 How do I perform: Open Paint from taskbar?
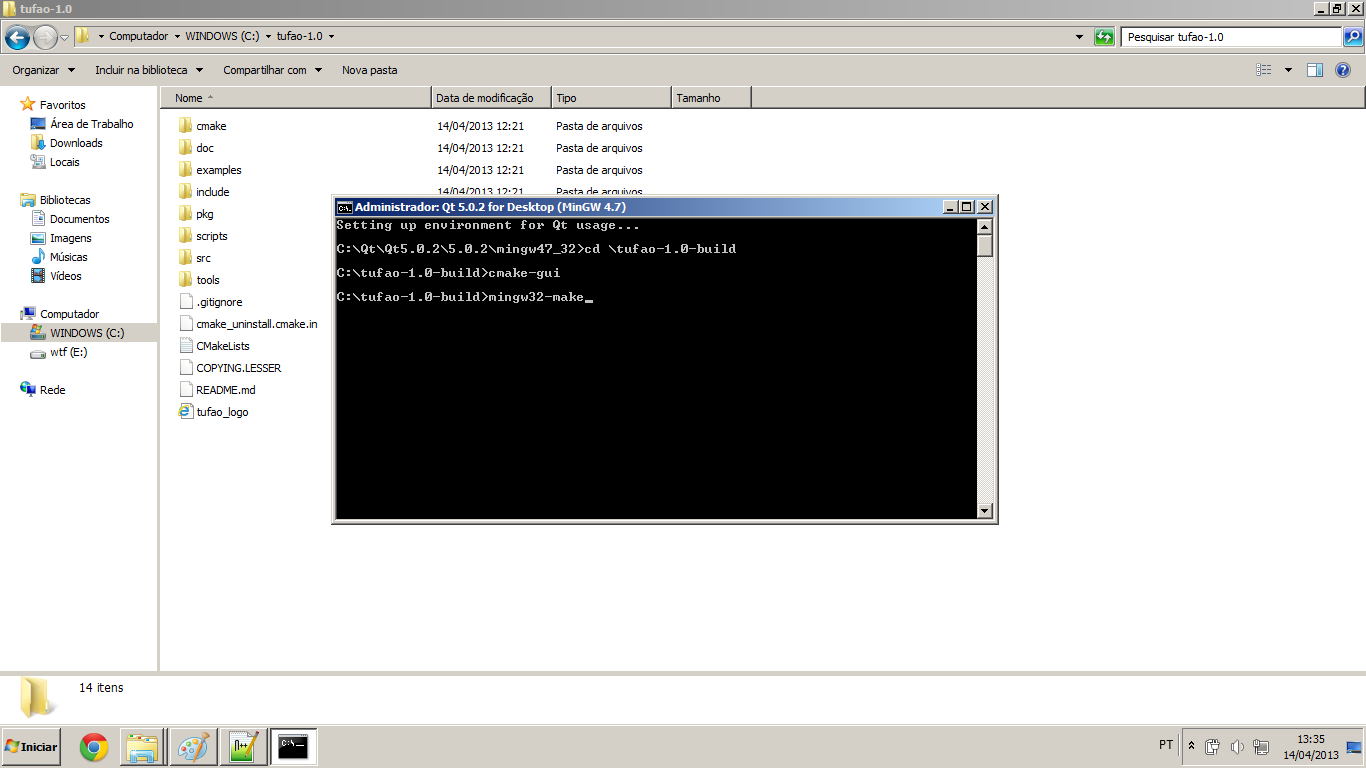click(193, 747)
